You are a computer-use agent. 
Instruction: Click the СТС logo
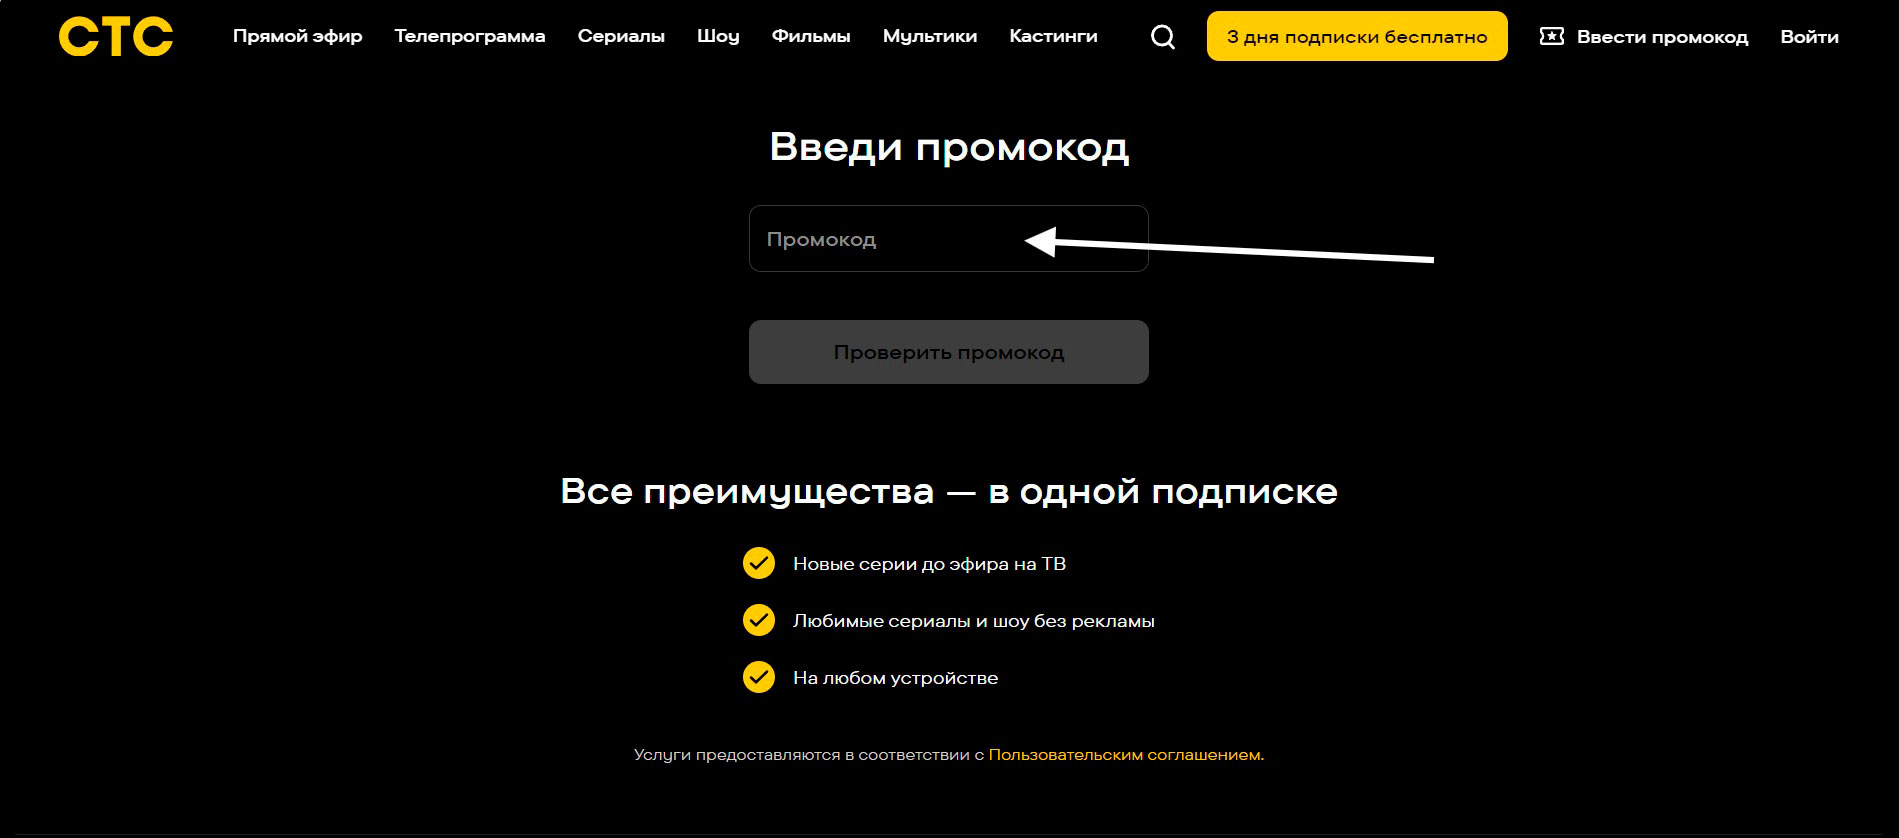[x=116, y=37]
